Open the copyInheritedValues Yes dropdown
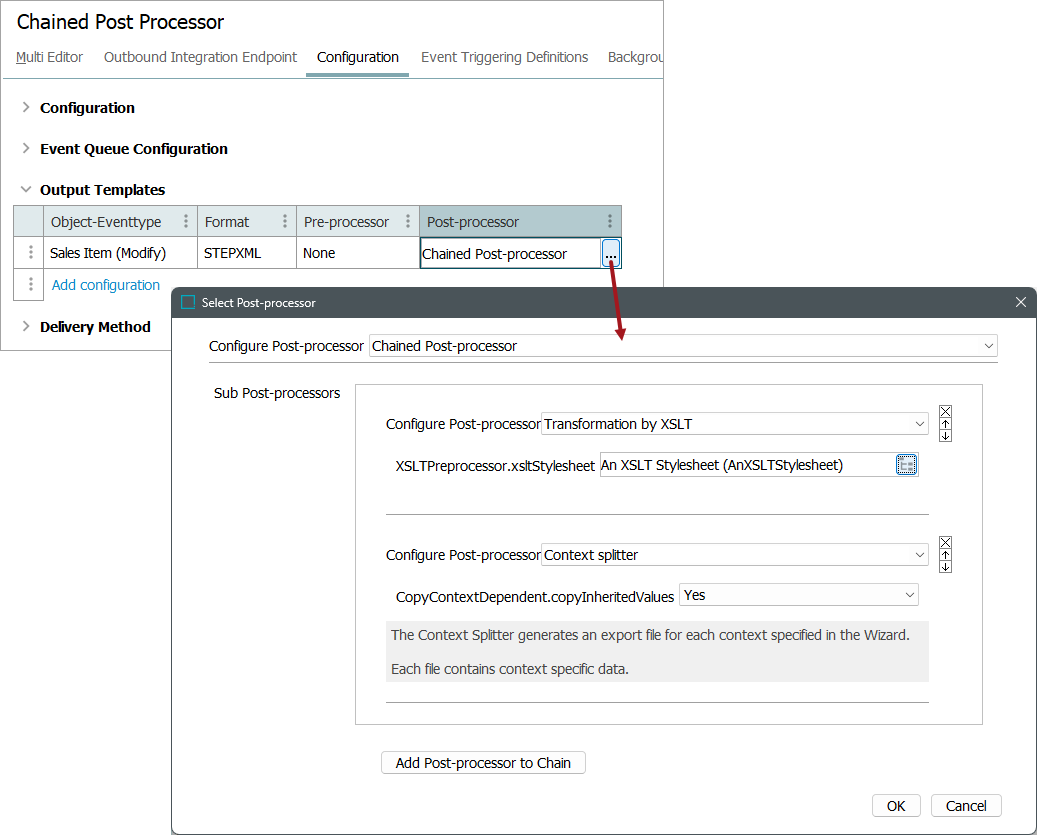Screen dimensions: 1037x835 909,595
